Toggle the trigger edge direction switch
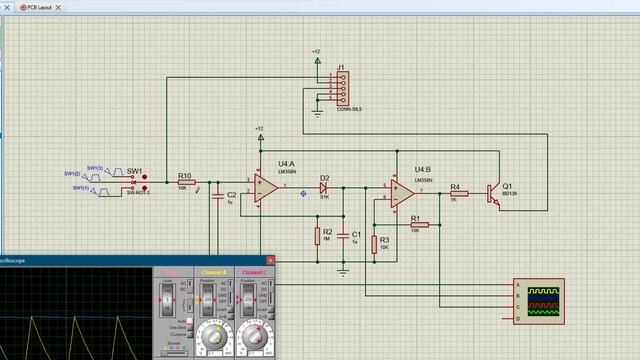This screenshot has width=640, height=360. pyautogui.click(x=190, y=305)
